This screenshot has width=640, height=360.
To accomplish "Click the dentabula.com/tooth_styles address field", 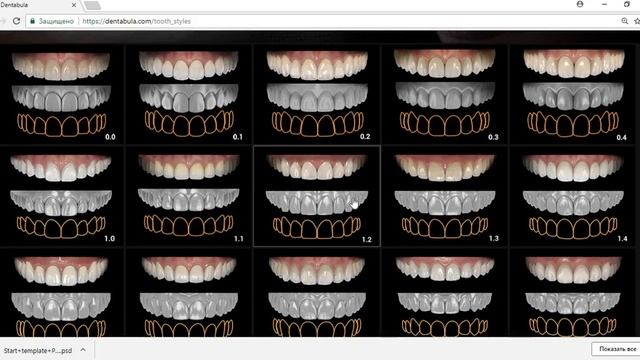I will pos(322,21).
